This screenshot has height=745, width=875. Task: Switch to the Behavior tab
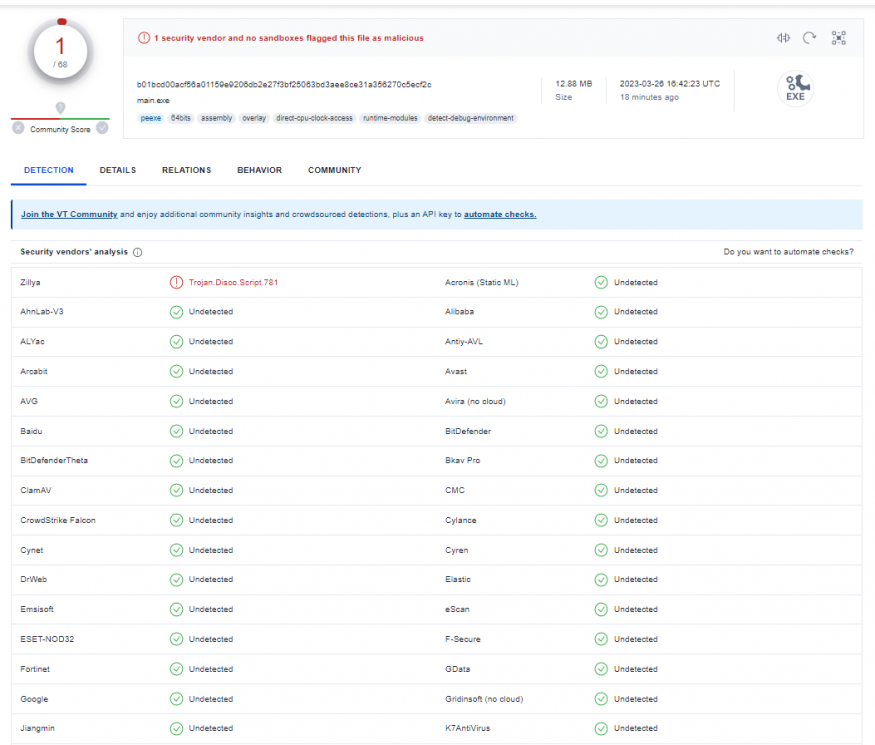[259, 170]
